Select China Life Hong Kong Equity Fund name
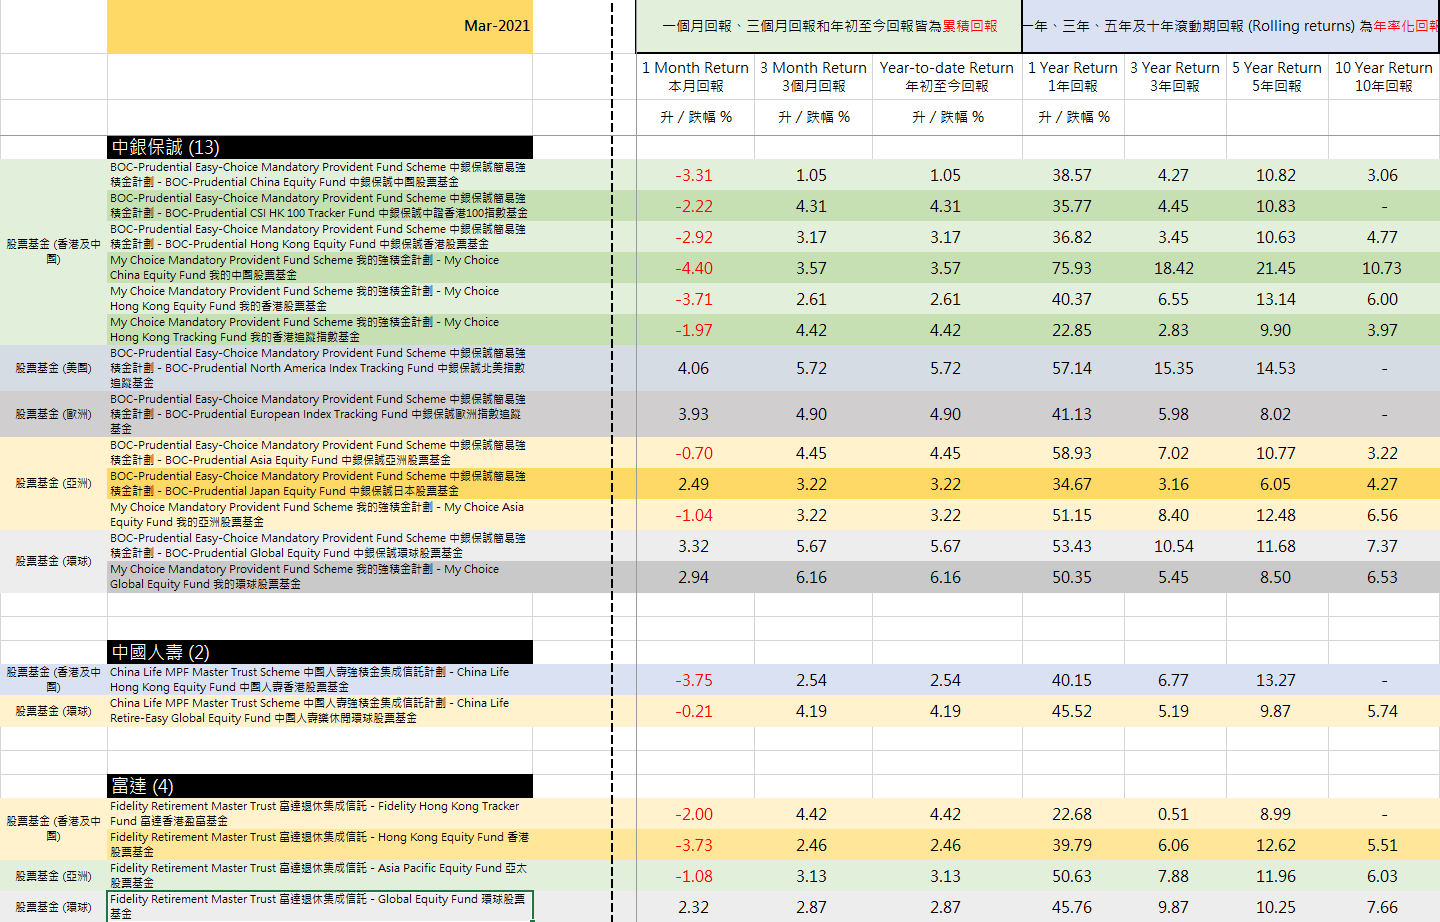1440x922 pixels. 320,680
